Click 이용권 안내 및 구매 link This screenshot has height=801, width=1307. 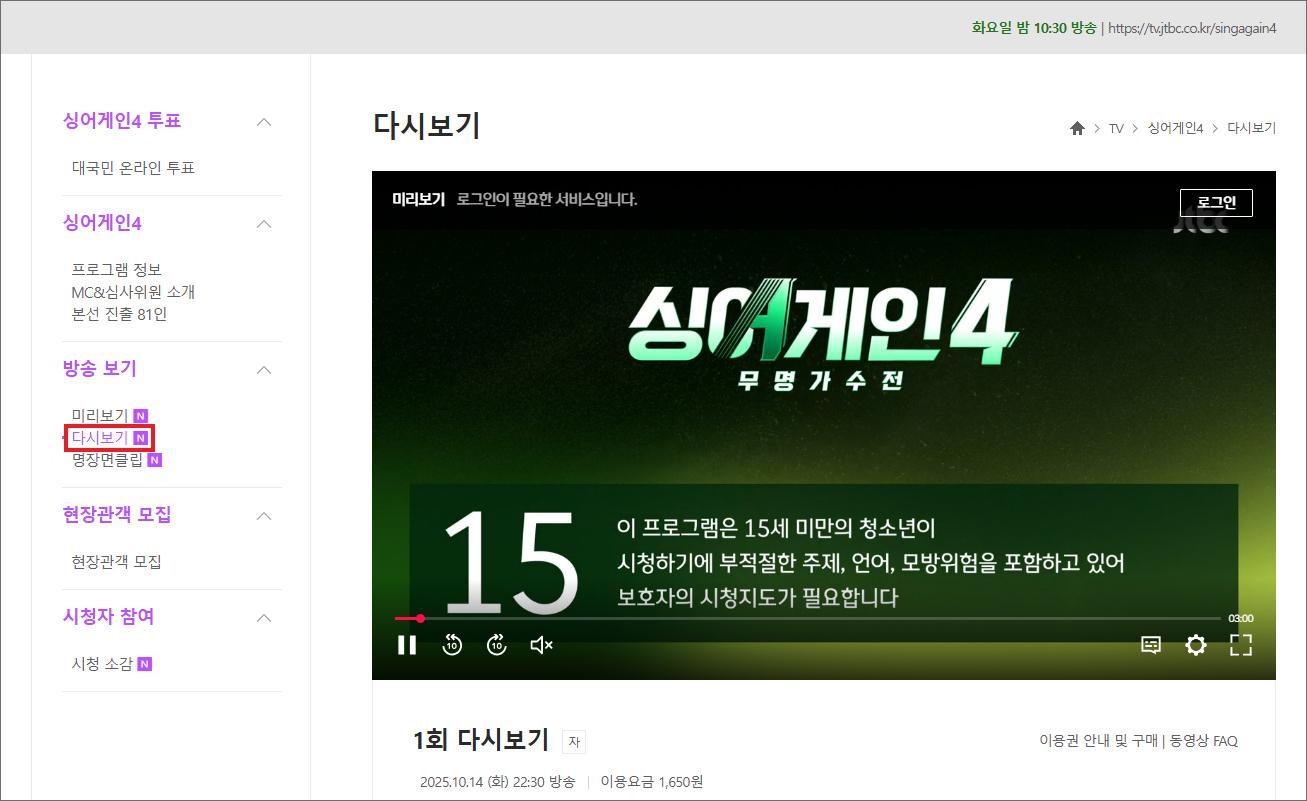(x=1098, y=741)
